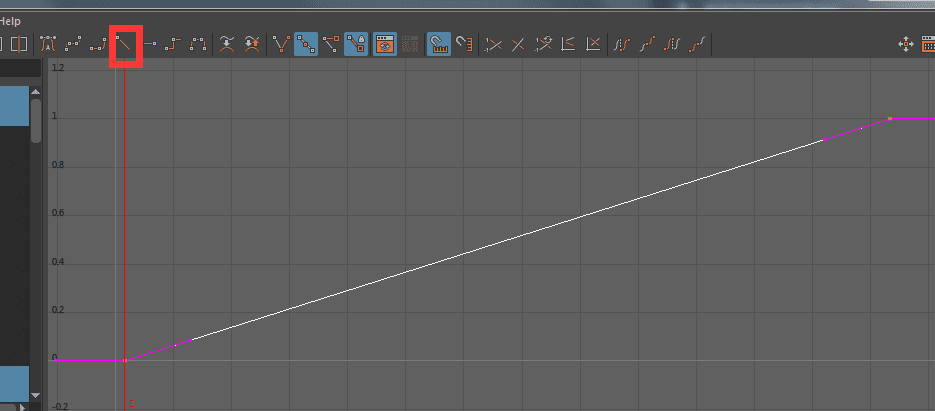Toggle Lock tangent weight
Image resolution: width=935 pixels, height=411 pixels.
356,44
